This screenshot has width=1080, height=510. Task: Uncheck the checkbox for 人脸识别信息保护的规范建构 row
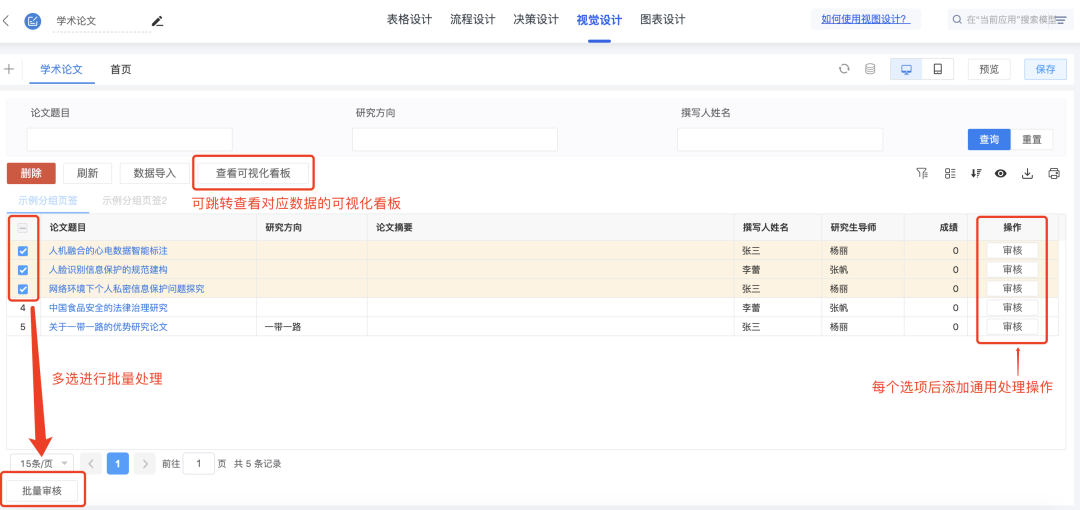point(23,270)
